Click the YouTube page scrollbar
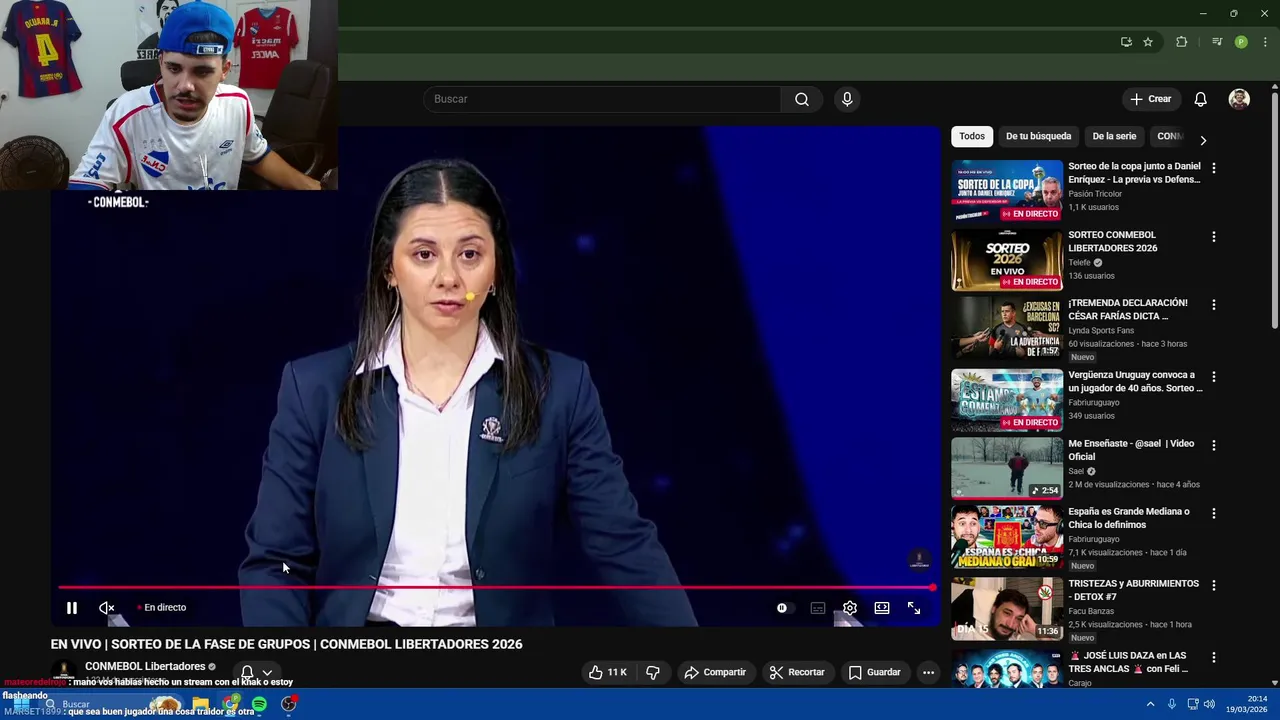The height and width of the screenshot is (720, 1280). (x=1275, y=211)
